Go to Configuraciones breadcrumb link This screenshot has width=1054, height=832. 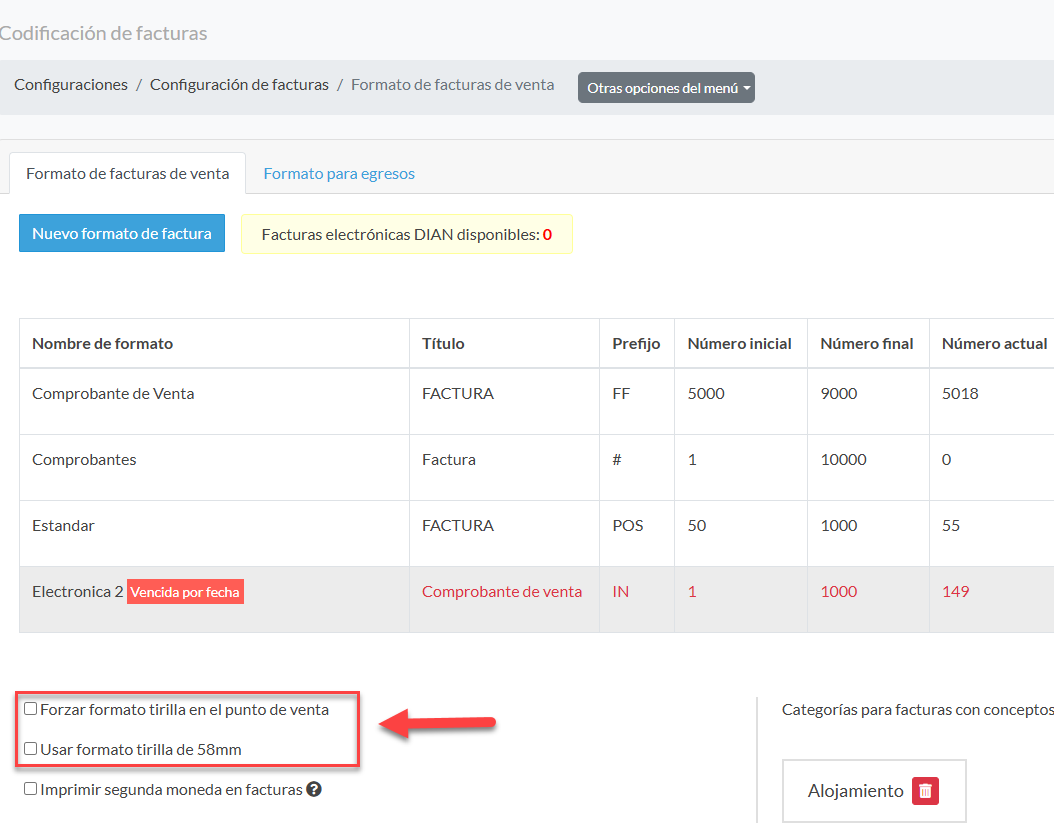(x=71, y=85)
